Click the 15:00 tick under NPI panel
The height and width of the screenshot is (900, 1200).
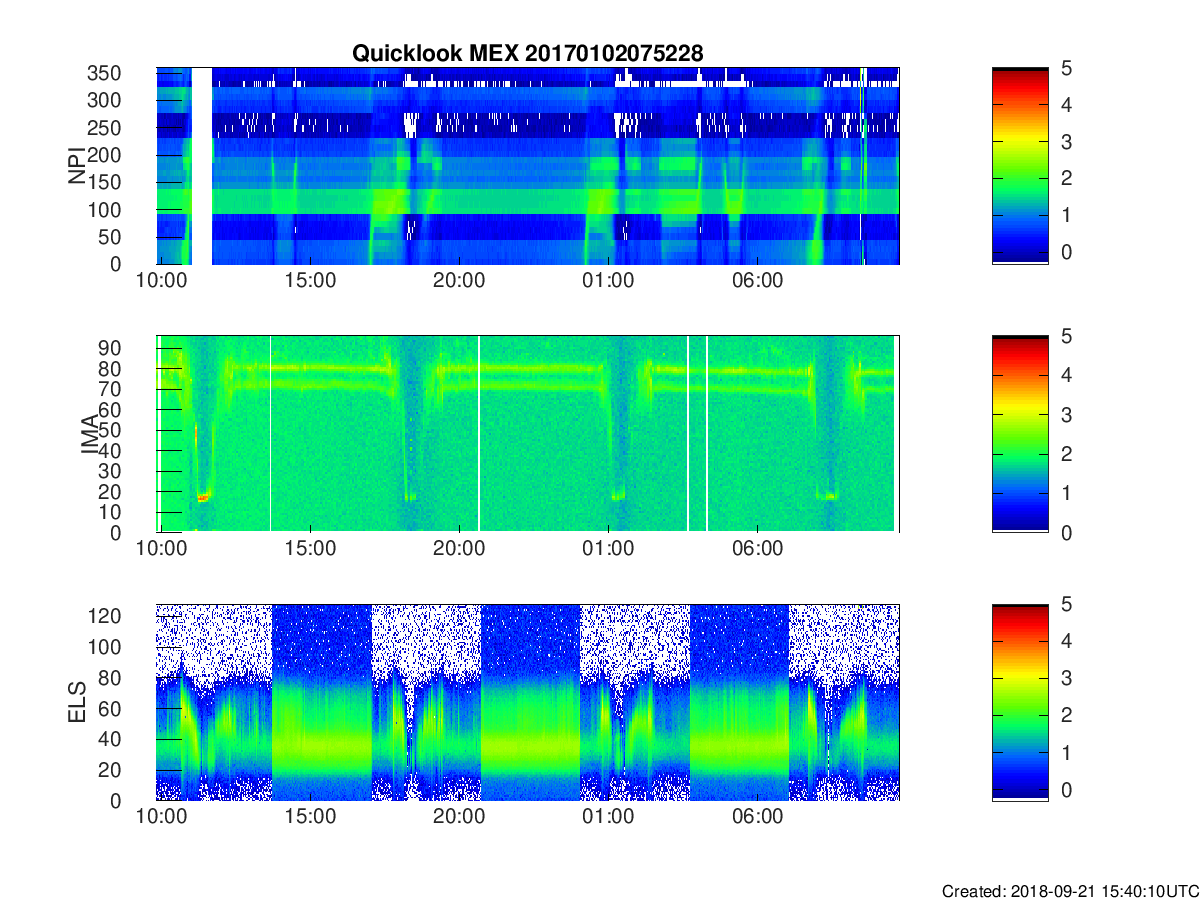pos(310,280)
